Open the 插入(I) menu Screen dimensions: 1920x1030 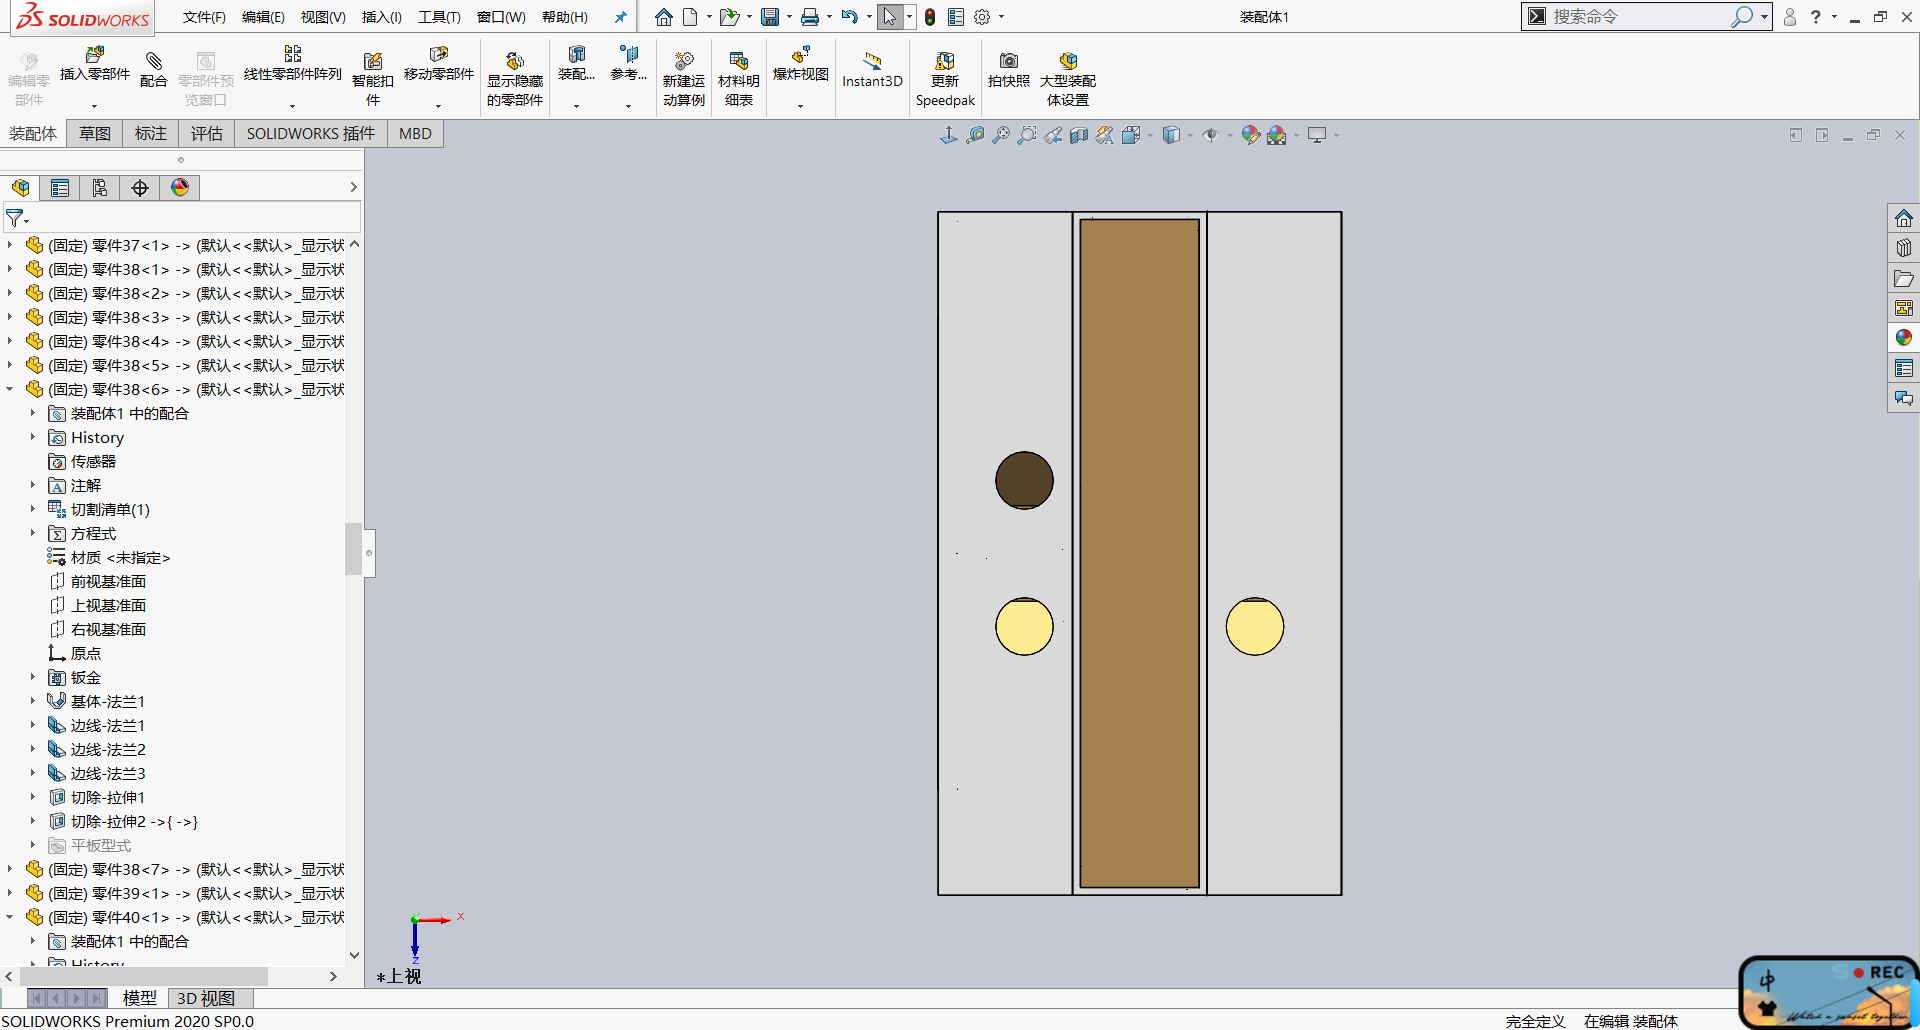[381, 17]
